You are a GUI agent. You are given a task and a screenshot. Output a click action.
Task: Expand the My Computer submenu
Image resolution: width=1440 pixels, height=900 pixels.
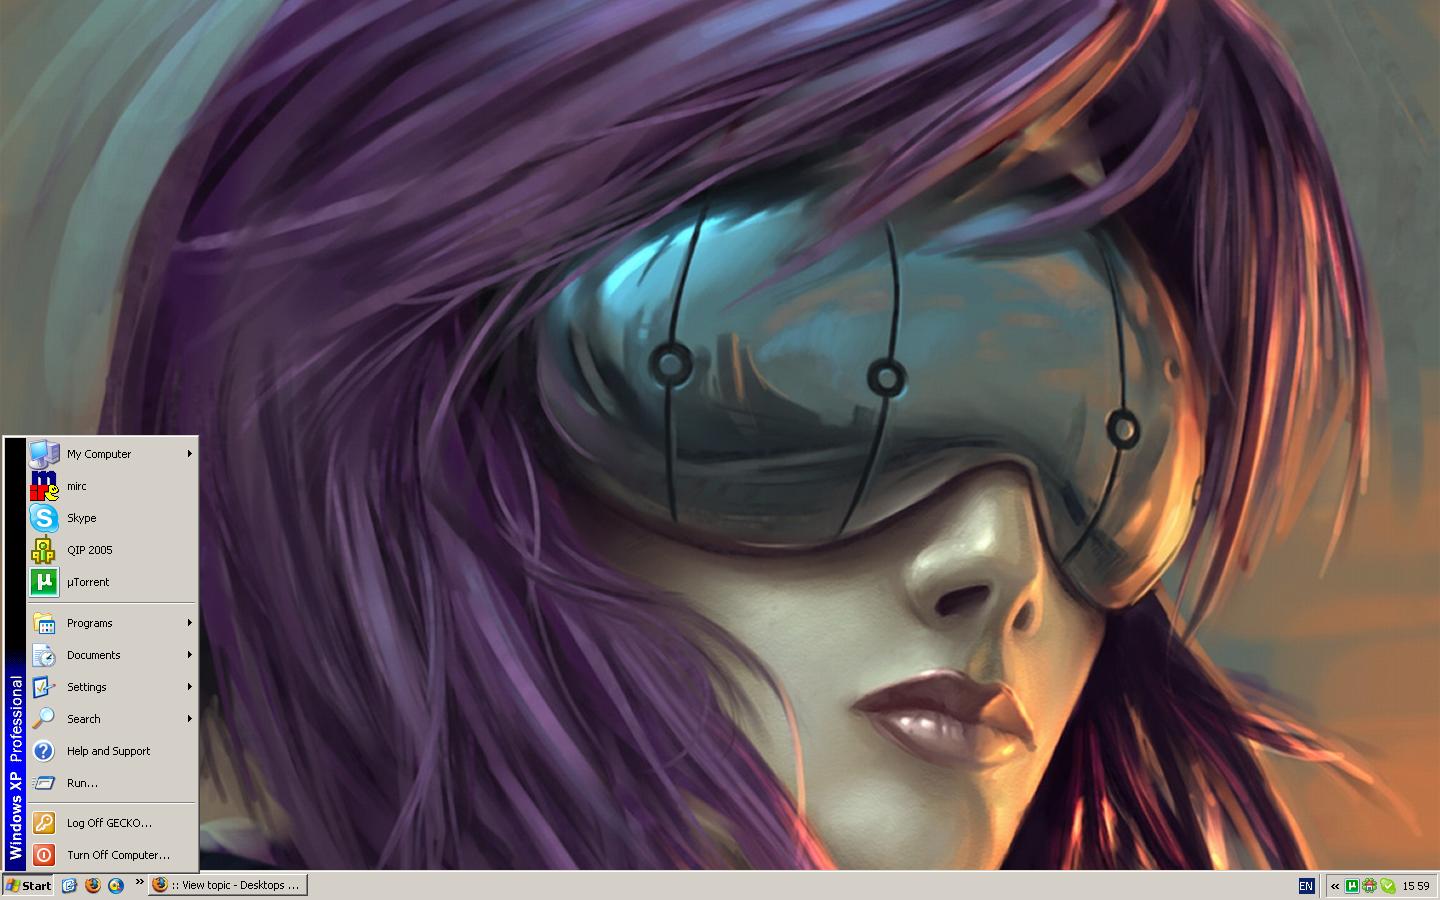click(112, 454)
